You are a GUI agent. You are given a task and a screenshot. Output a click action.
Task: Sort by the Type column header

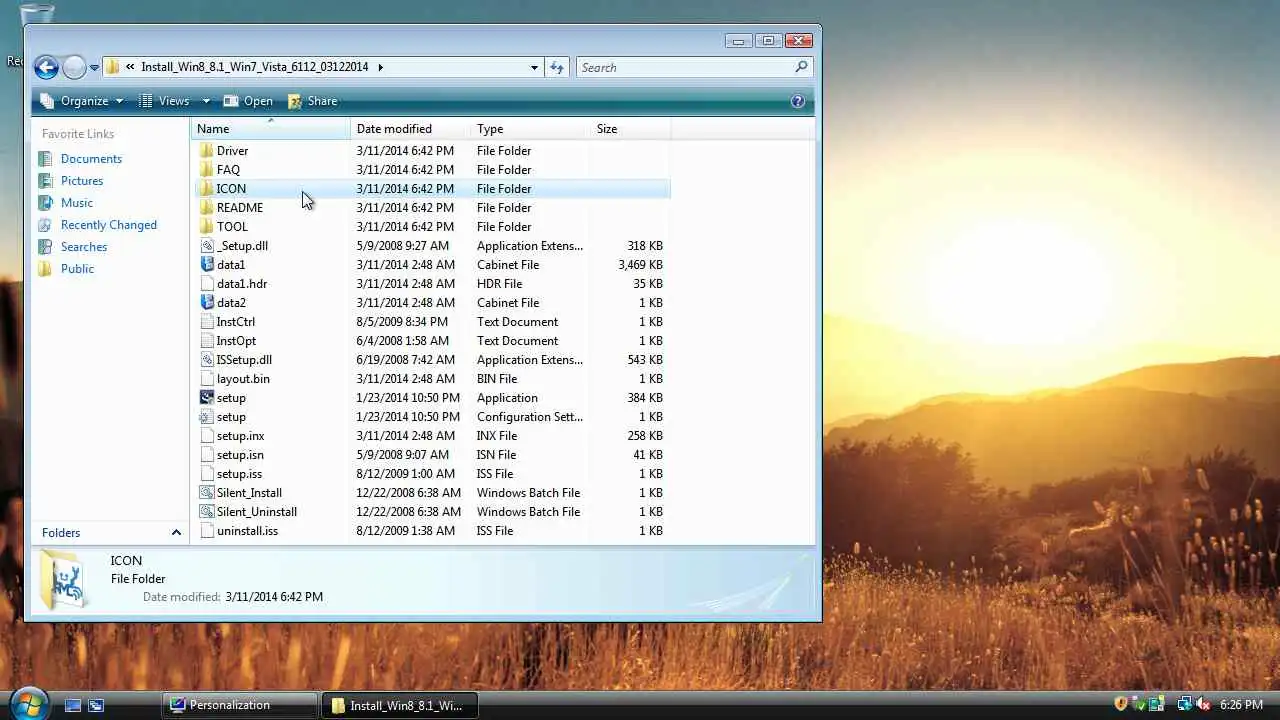pyautogui.click(x=530, y=129)
